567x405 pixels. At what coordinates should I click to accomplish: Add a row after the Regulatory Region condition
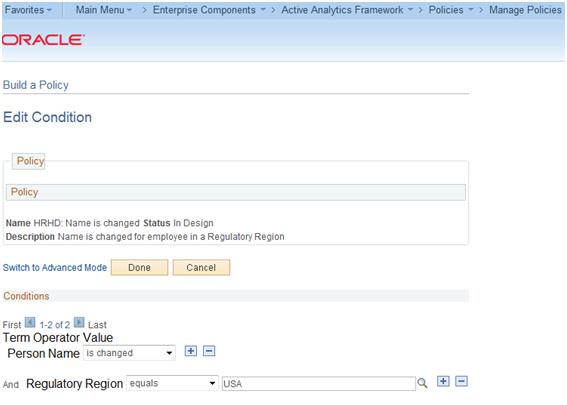click(443, 381)
